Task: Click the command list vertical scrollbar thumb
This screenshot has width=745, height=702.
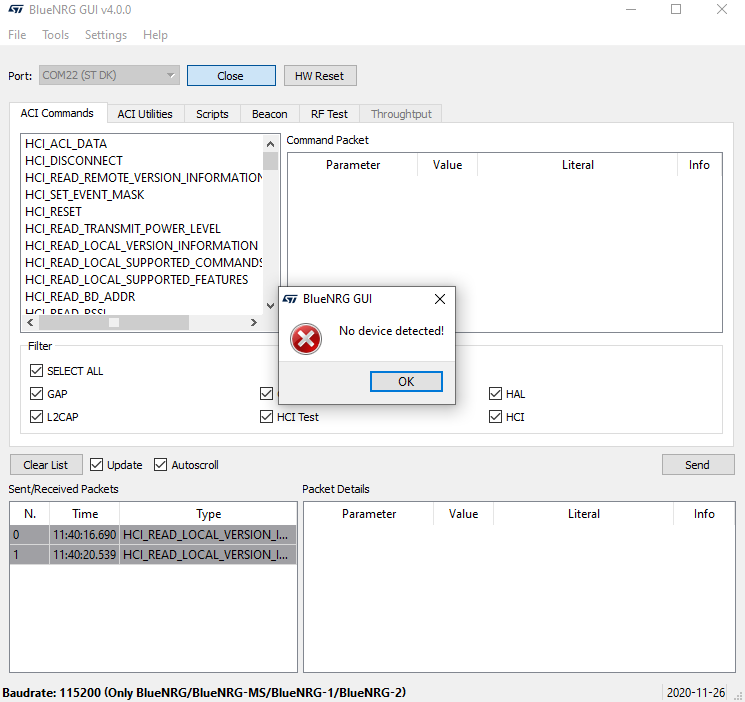Action: 270,161
